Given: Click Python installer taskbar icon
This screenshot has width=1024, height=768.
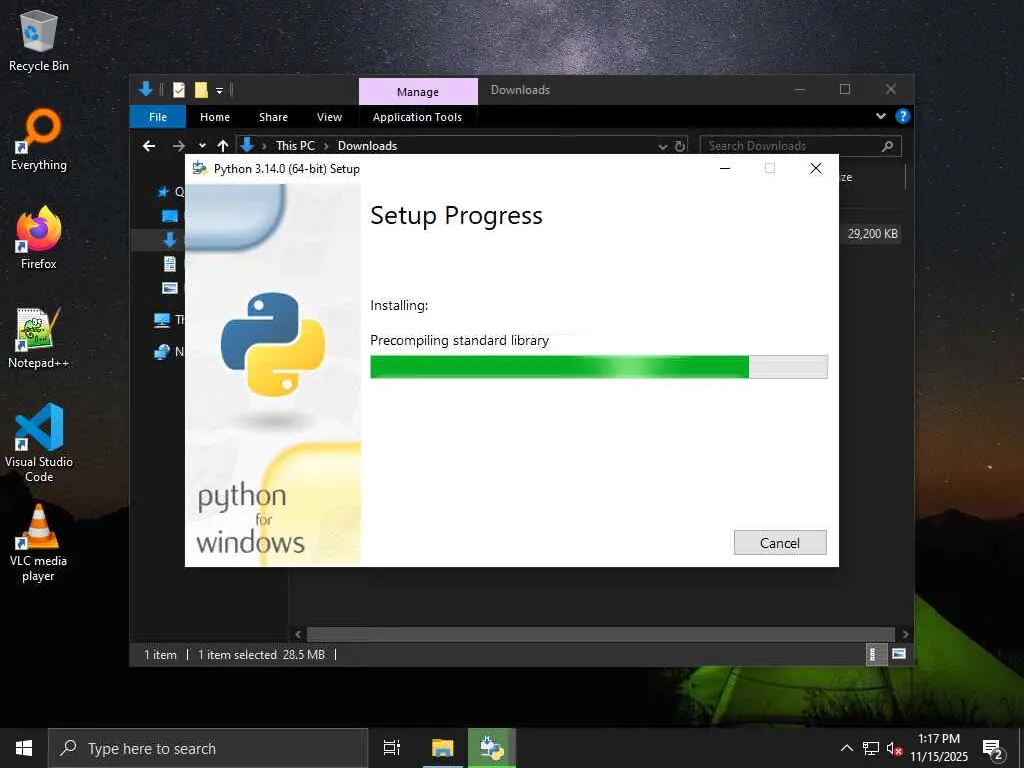Looking at the screenshot, I should coord(492,748).
